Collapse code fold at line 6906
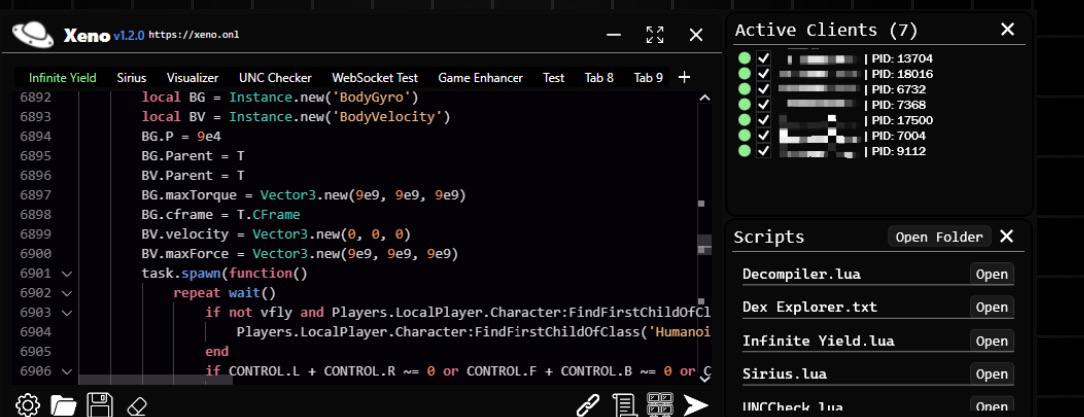This screenshot has width=1084, height=417. click(67, 371)
